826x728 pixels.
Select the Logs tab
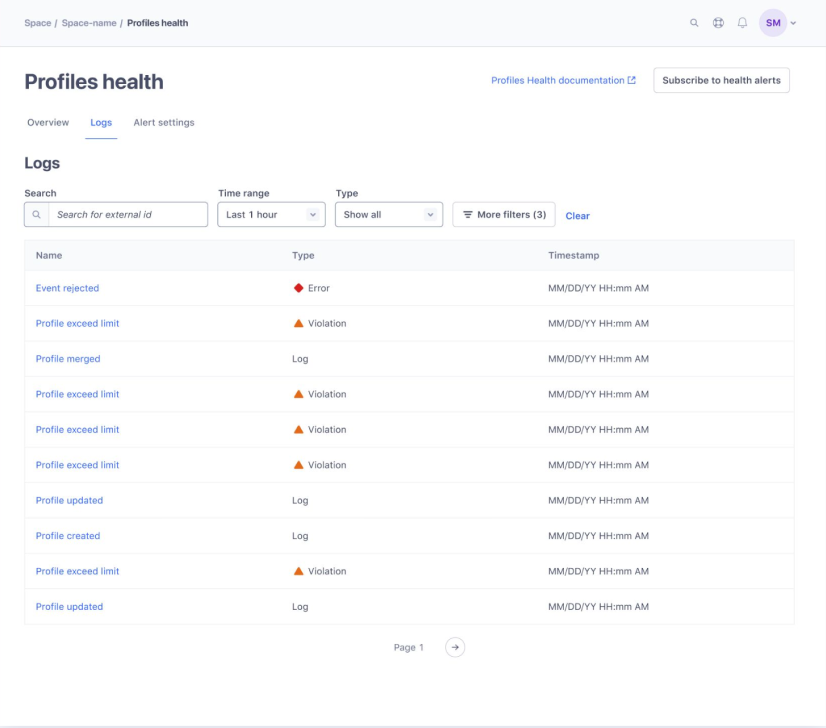(101, 122)
